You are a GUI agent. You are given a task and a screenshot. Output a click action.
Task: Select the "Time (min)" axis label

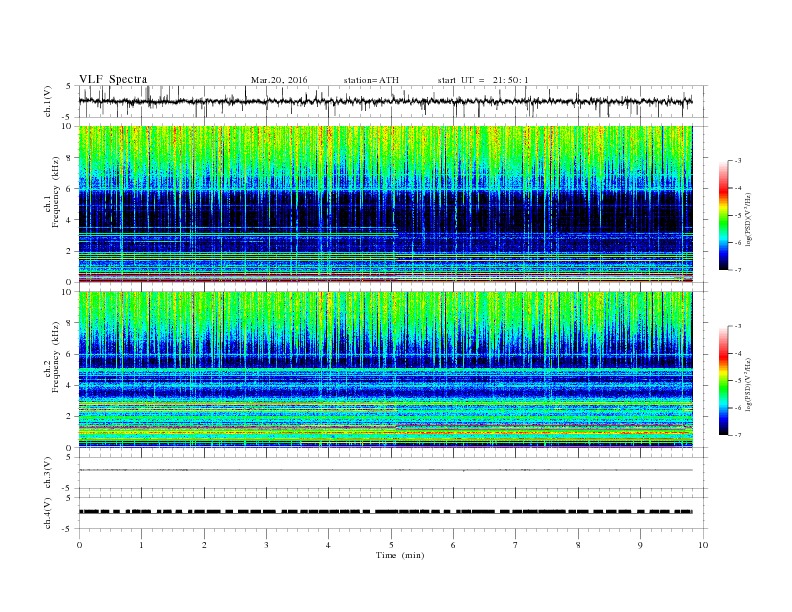(x=400, y=555)
